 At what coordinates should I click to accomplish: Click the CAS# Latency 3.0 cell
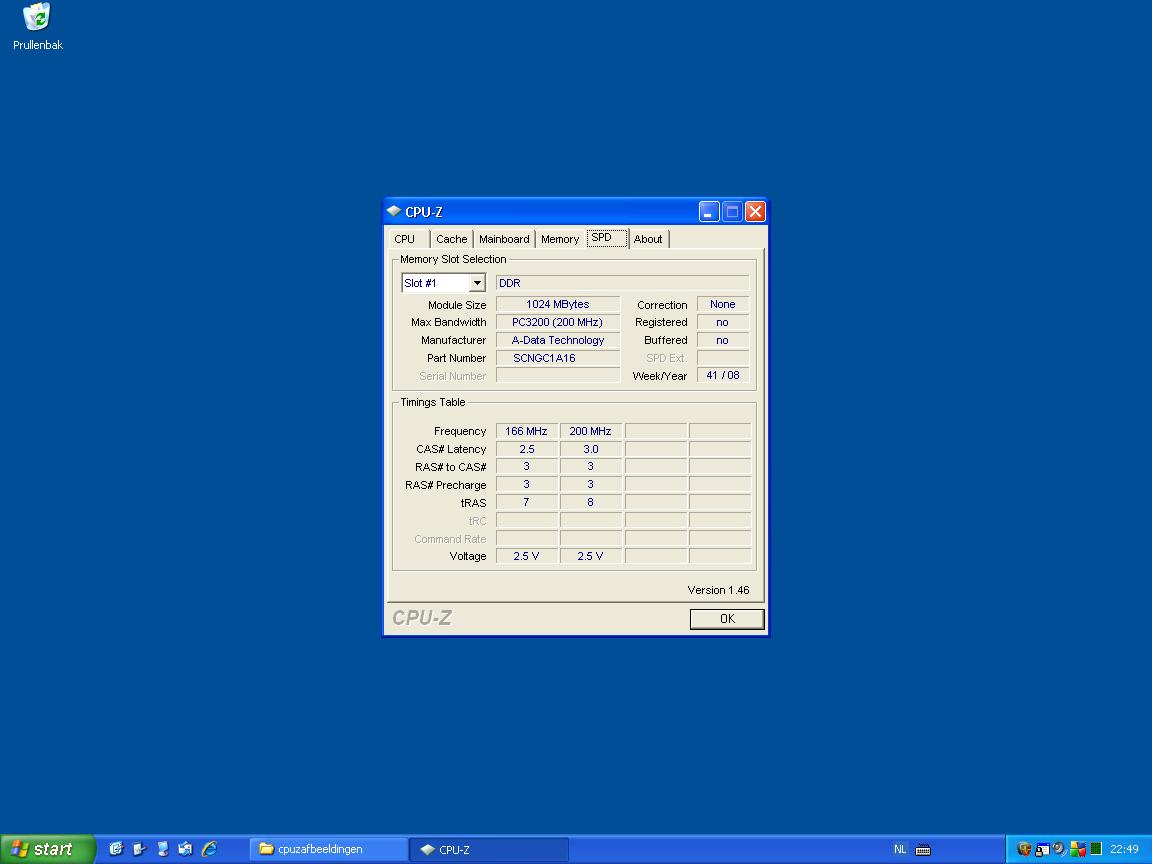click(x=591, y=449)
